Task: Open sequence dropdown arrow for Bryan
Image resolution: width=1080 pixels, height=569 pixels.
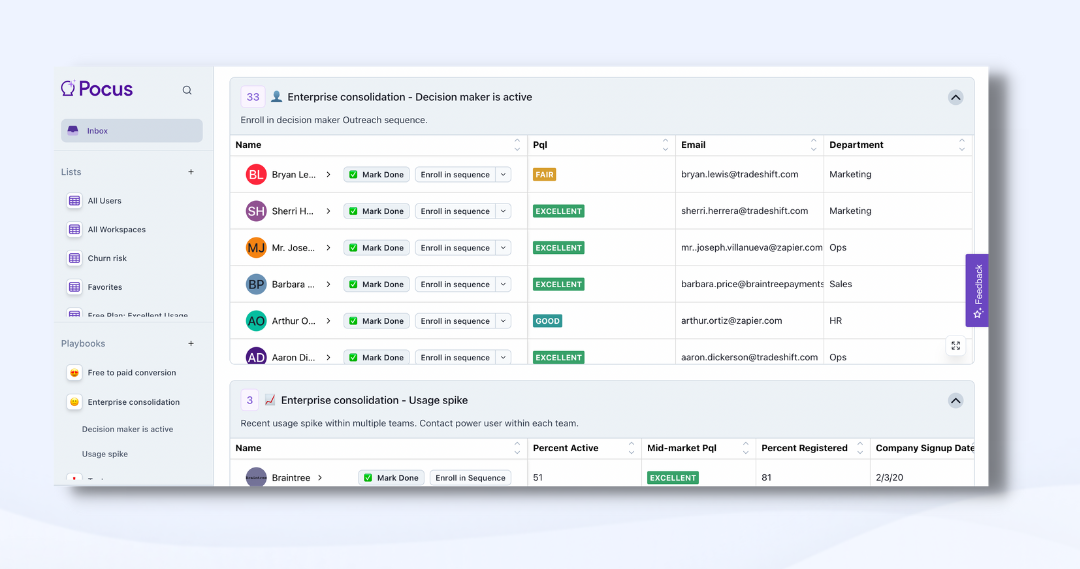Action: 503,174
